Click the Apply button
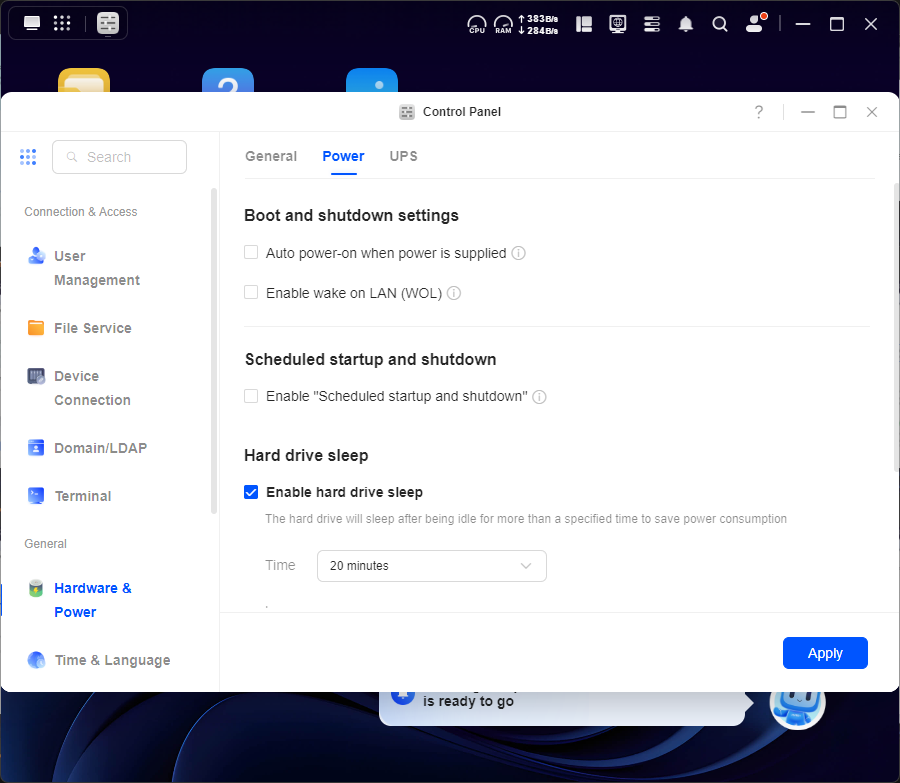Viewport: 900px width, 783px height. [825, 653]
